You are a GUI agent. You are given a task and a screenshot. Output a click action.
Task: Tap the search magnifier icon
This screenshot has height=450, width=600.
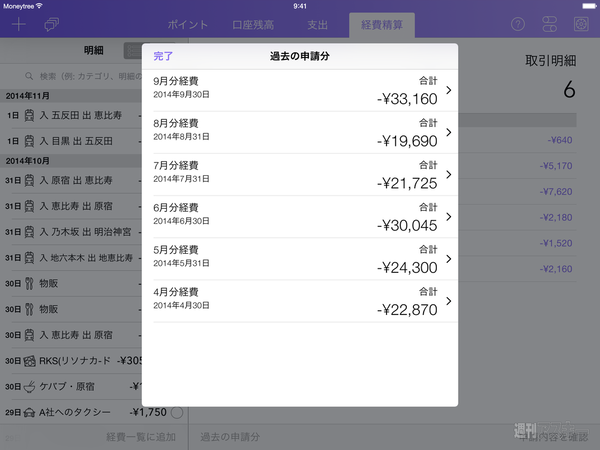click(x=29, y=76)
